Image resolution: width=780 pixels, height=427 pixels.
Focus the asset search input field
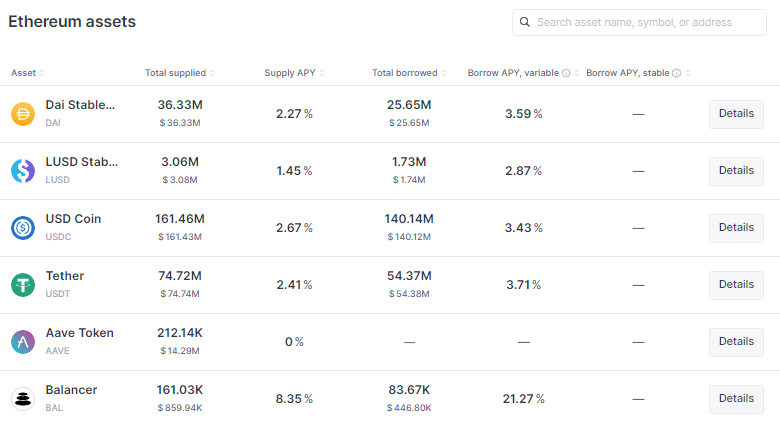[639, 22]
